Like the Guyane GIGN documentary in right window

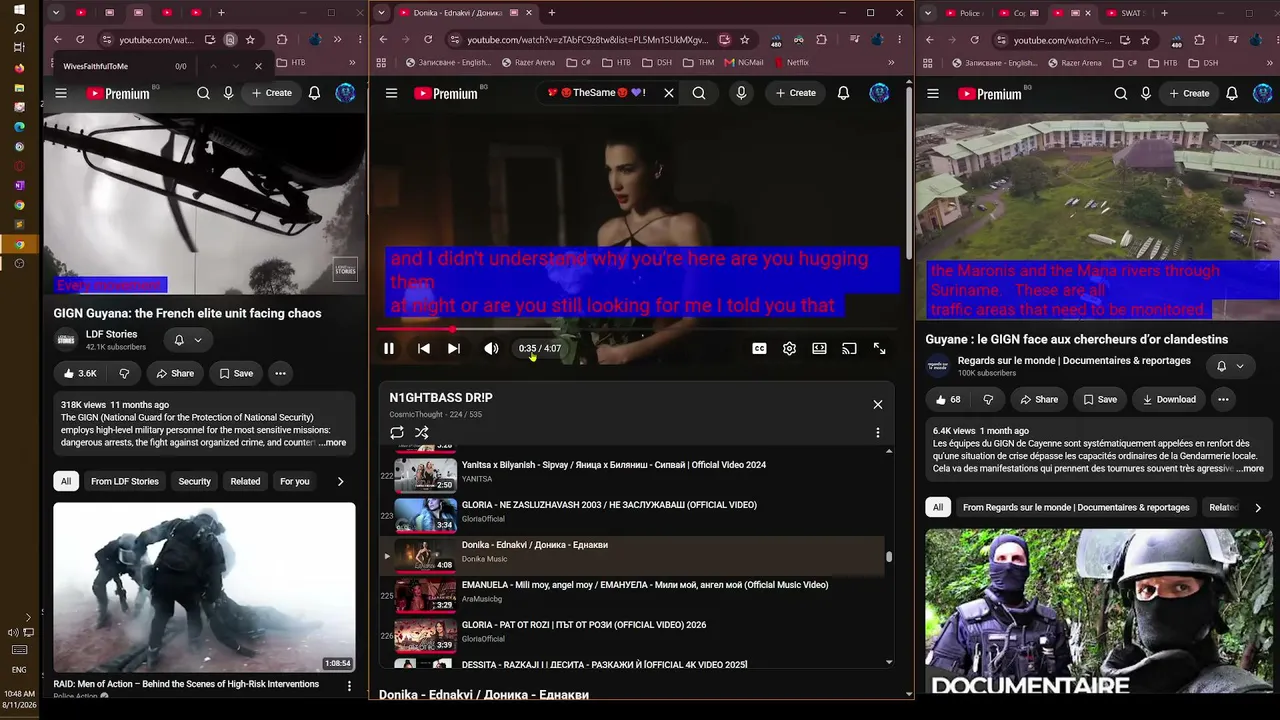pos(948,400)
